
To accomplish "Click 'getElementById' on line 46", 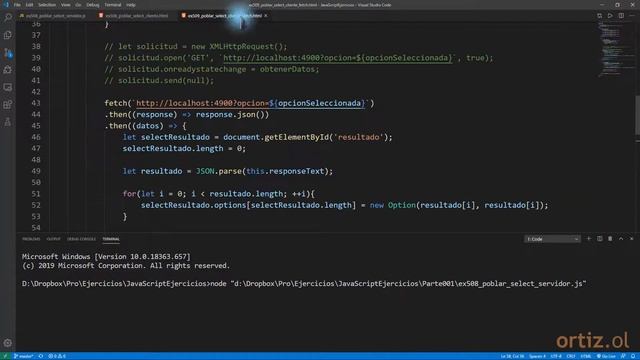I will [296, 137].
